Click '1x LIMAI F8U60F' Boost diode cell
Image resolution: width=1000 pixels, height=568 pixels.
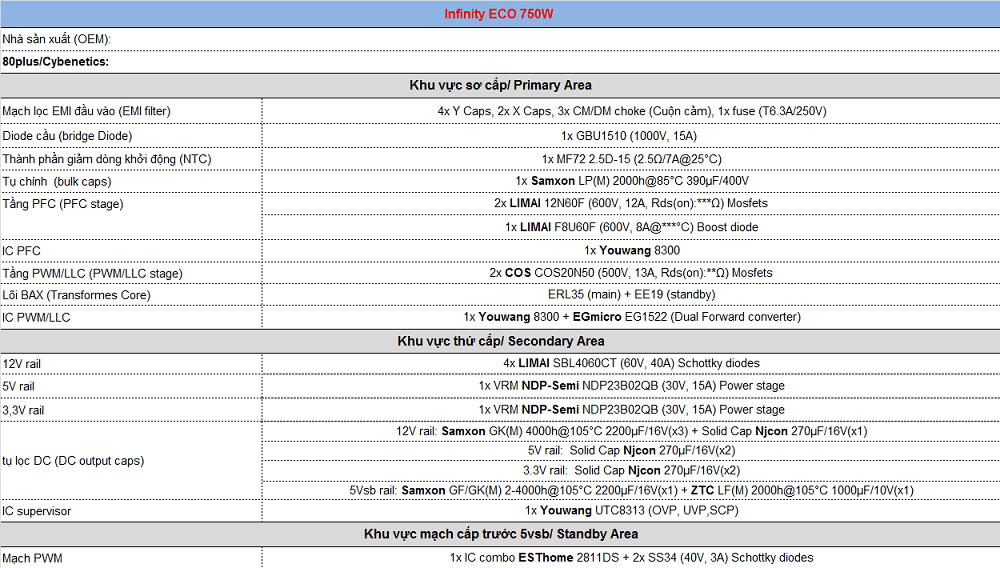coord(631,227)
